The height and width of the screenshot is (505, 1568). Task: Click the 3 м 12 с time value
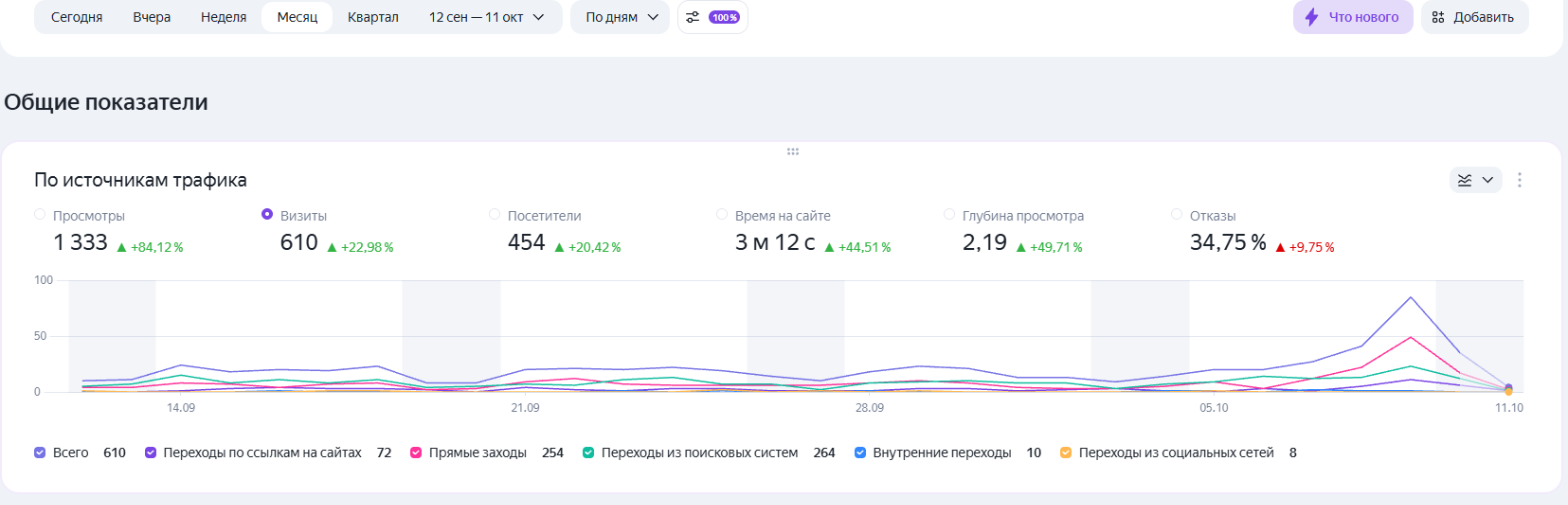point(775,243)
